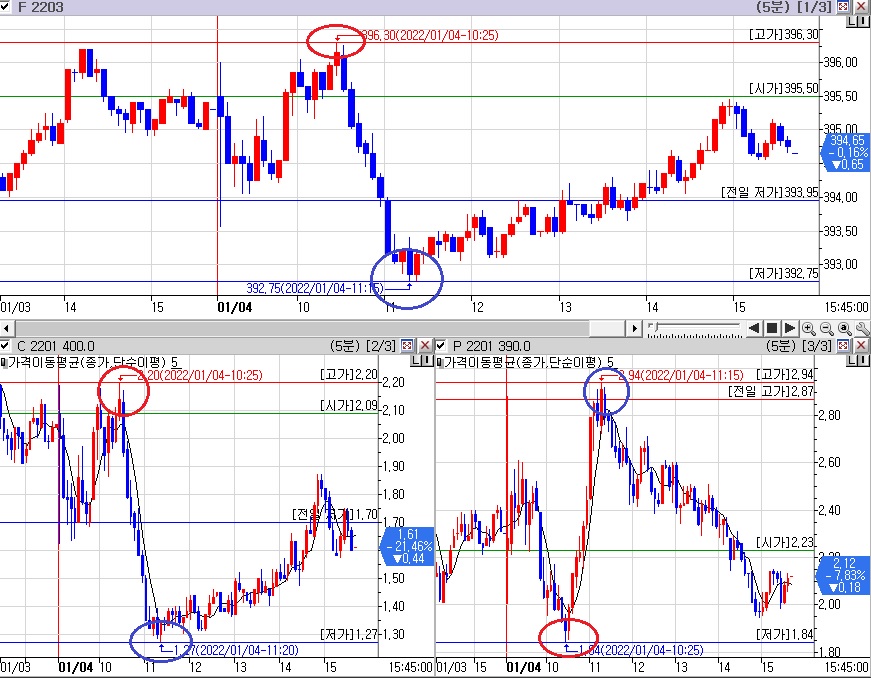Zoom out the chart with magnifier minus
Image resolution: width=871 pixels, height=678 pixels.
pyautogui.click(x=826, y=329)
